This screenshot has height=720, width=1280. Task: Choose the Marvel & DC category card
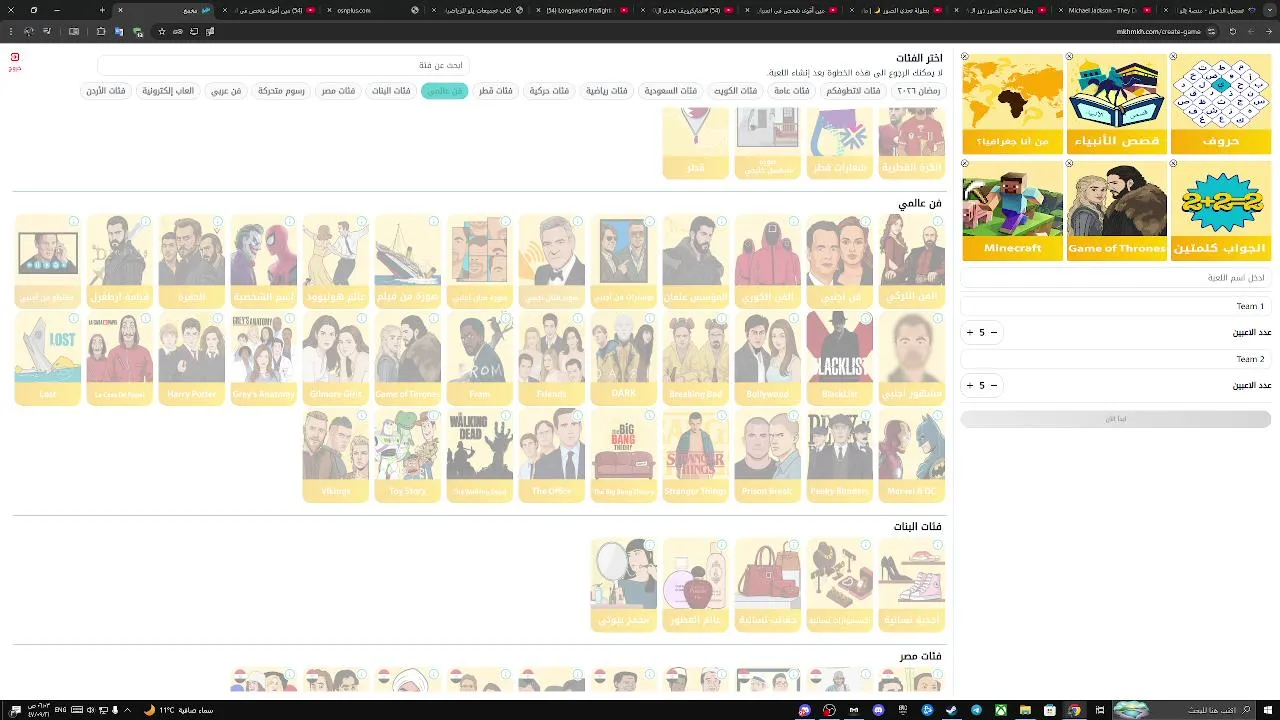point(911,455)
